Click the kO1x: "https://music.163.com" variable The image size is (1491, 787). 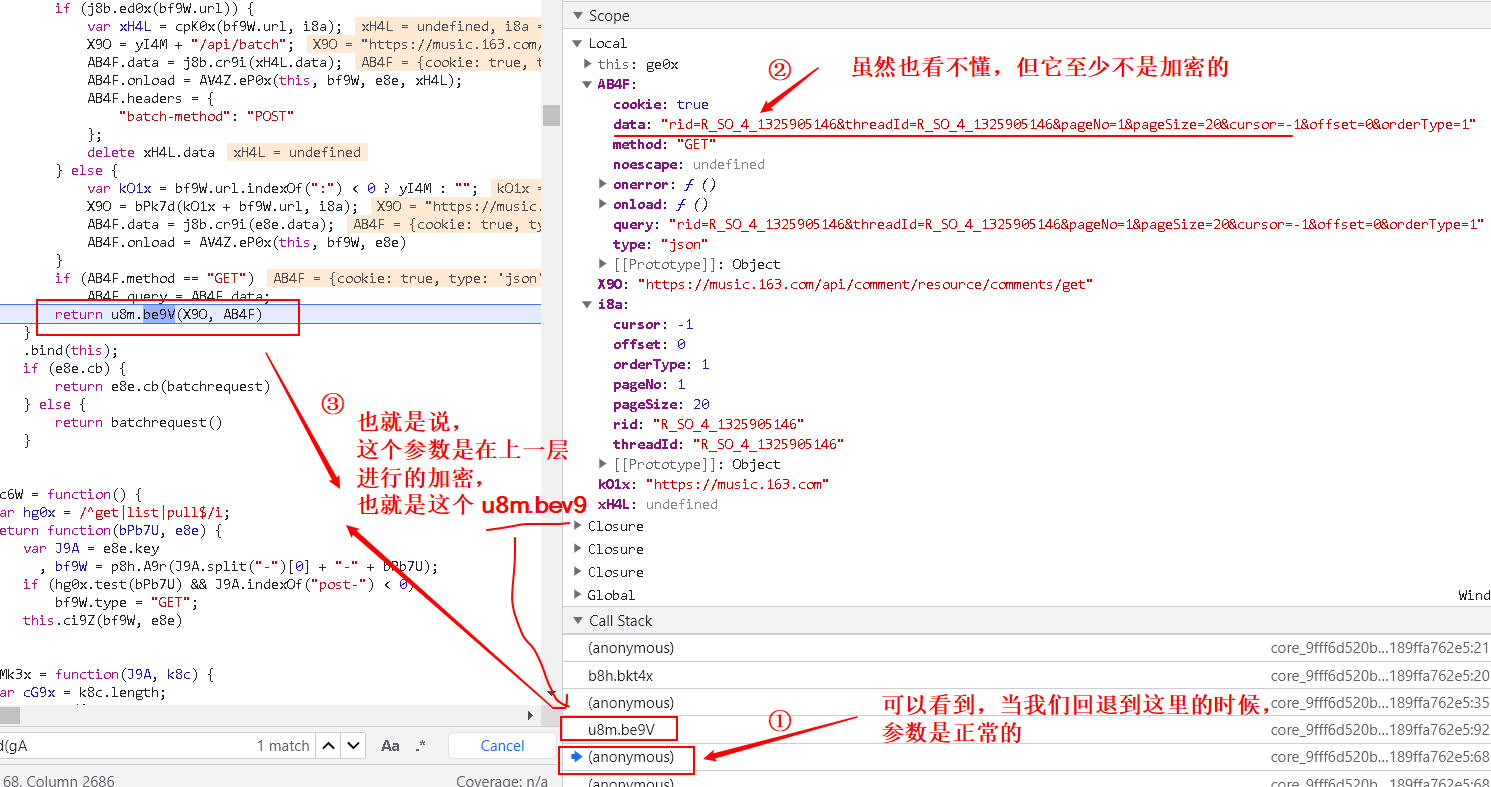(x=713, y=484)
